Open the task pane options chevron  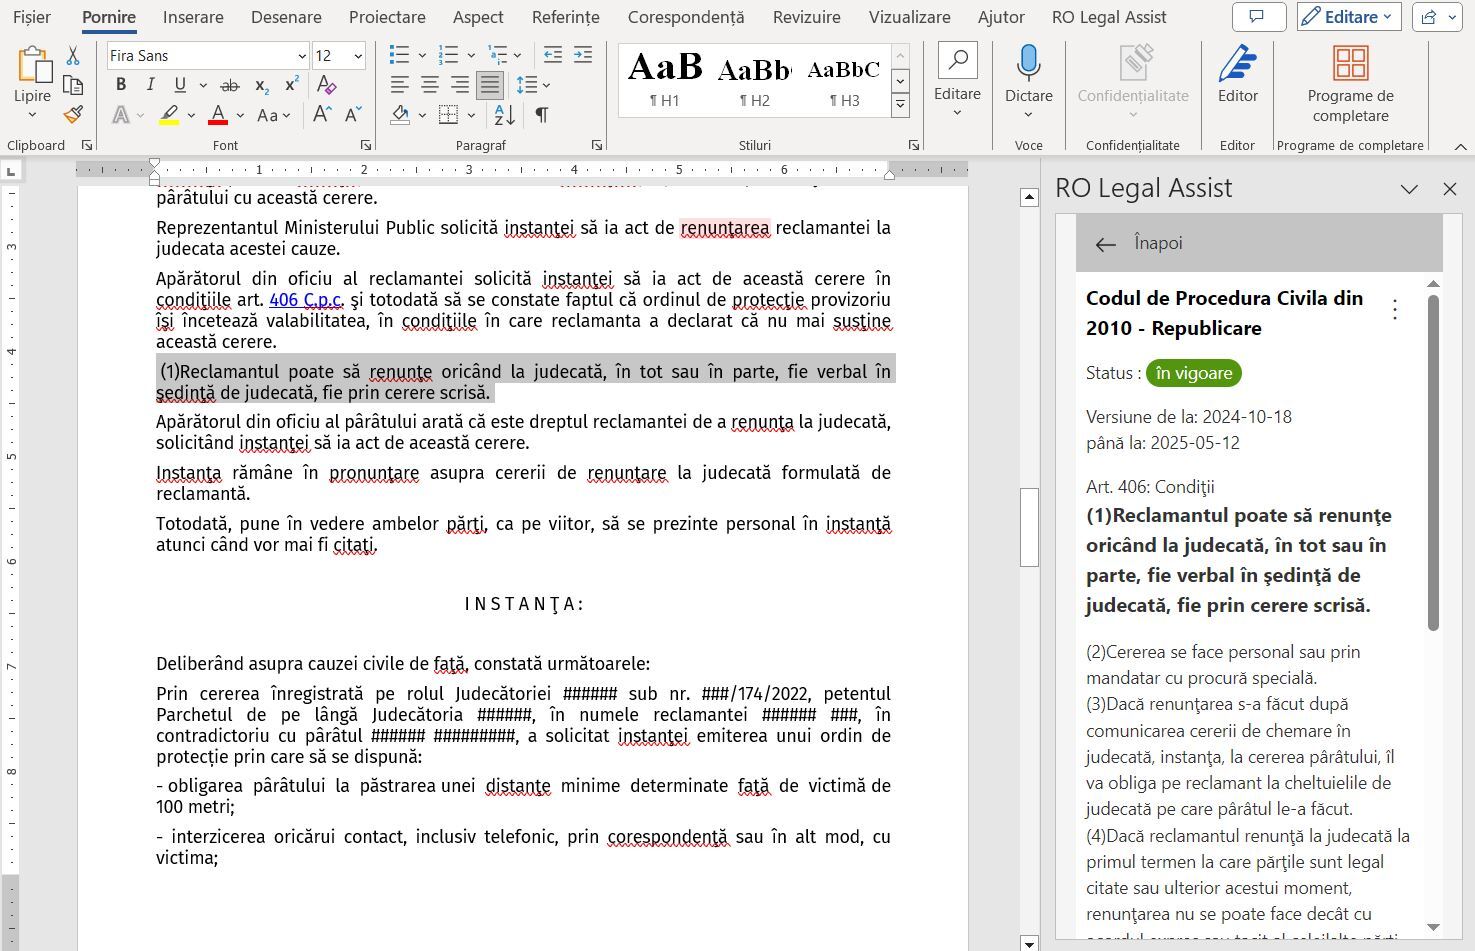1409,189
